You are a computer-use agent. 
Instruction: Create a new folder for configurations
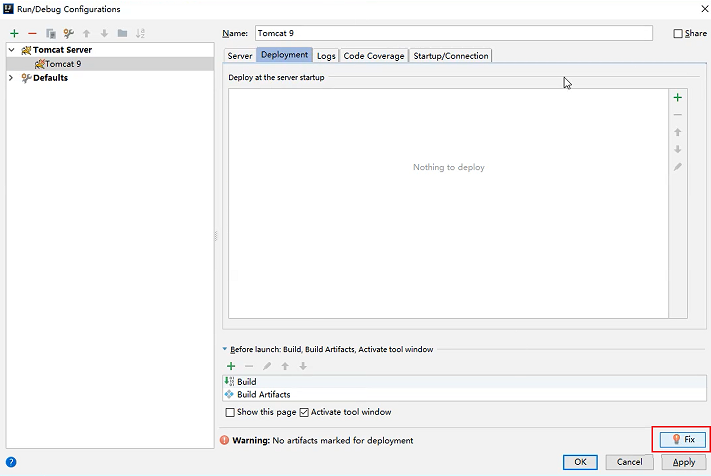coord(122,33)
